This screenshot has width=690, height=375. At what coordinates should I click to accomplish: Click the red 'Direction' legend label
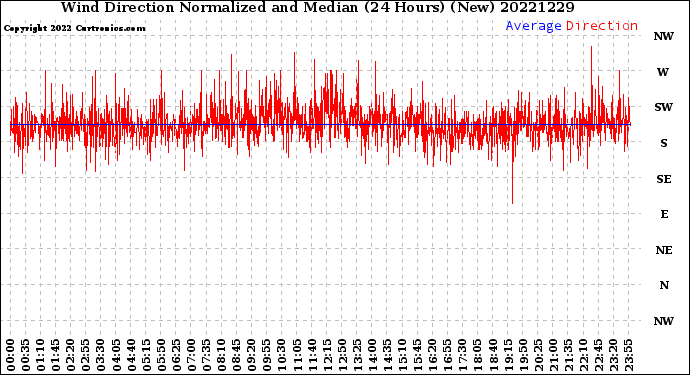[602, 26]
